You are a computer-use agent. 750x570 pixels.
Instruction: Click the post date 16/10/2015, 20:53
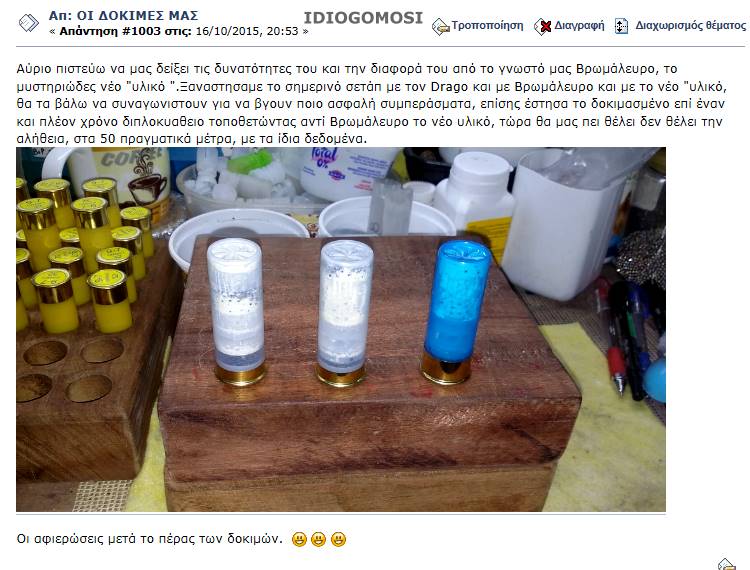pos(247,32)
